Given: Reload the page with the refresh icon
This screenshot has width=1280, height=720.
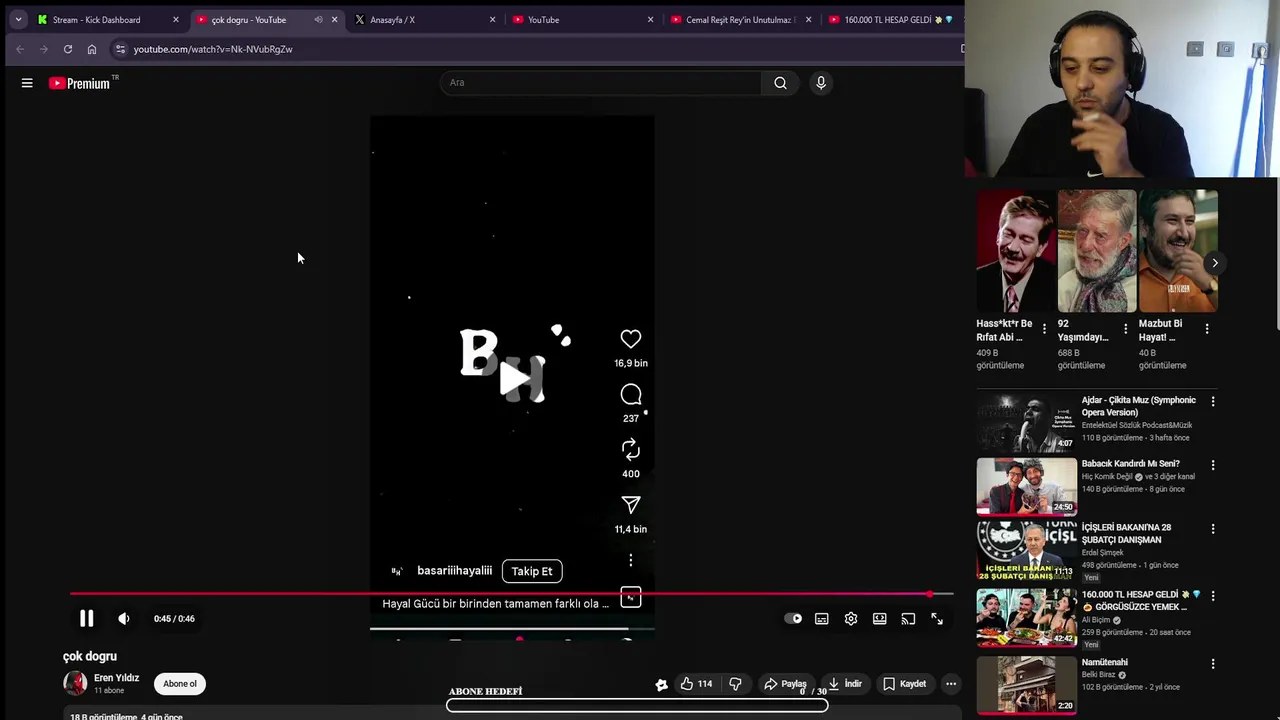Looking at the screenshot, I should 68,49.
